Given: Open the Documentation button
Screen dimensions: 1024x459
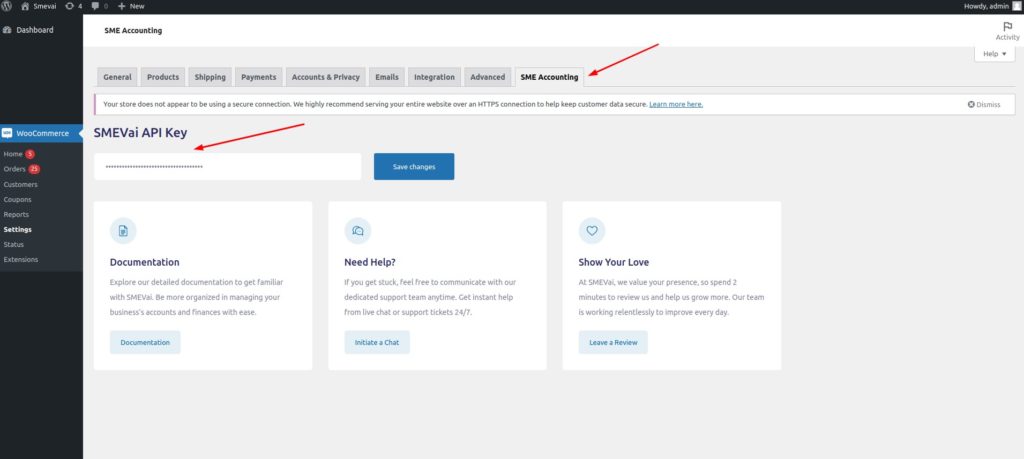Looking at the screenshot, I should click(145, 342).
